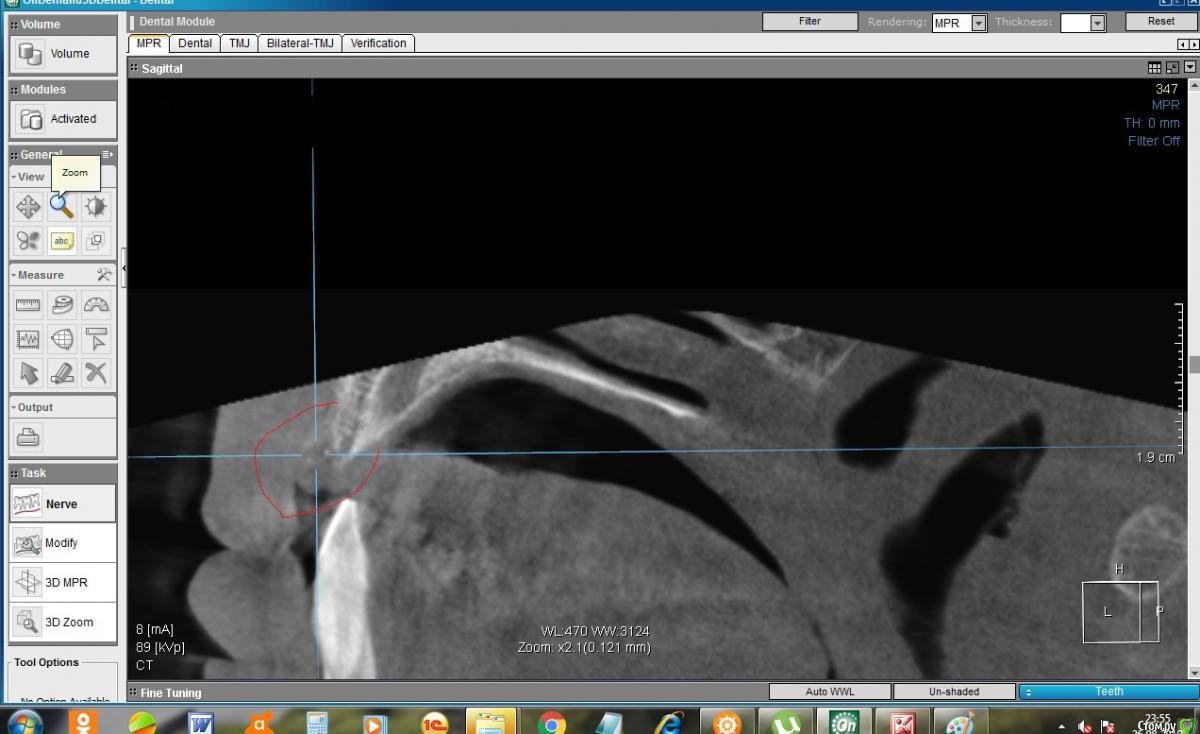The image size is (1200, 734).
Task: Click the printer icon under Output
Action: point(28,437)
